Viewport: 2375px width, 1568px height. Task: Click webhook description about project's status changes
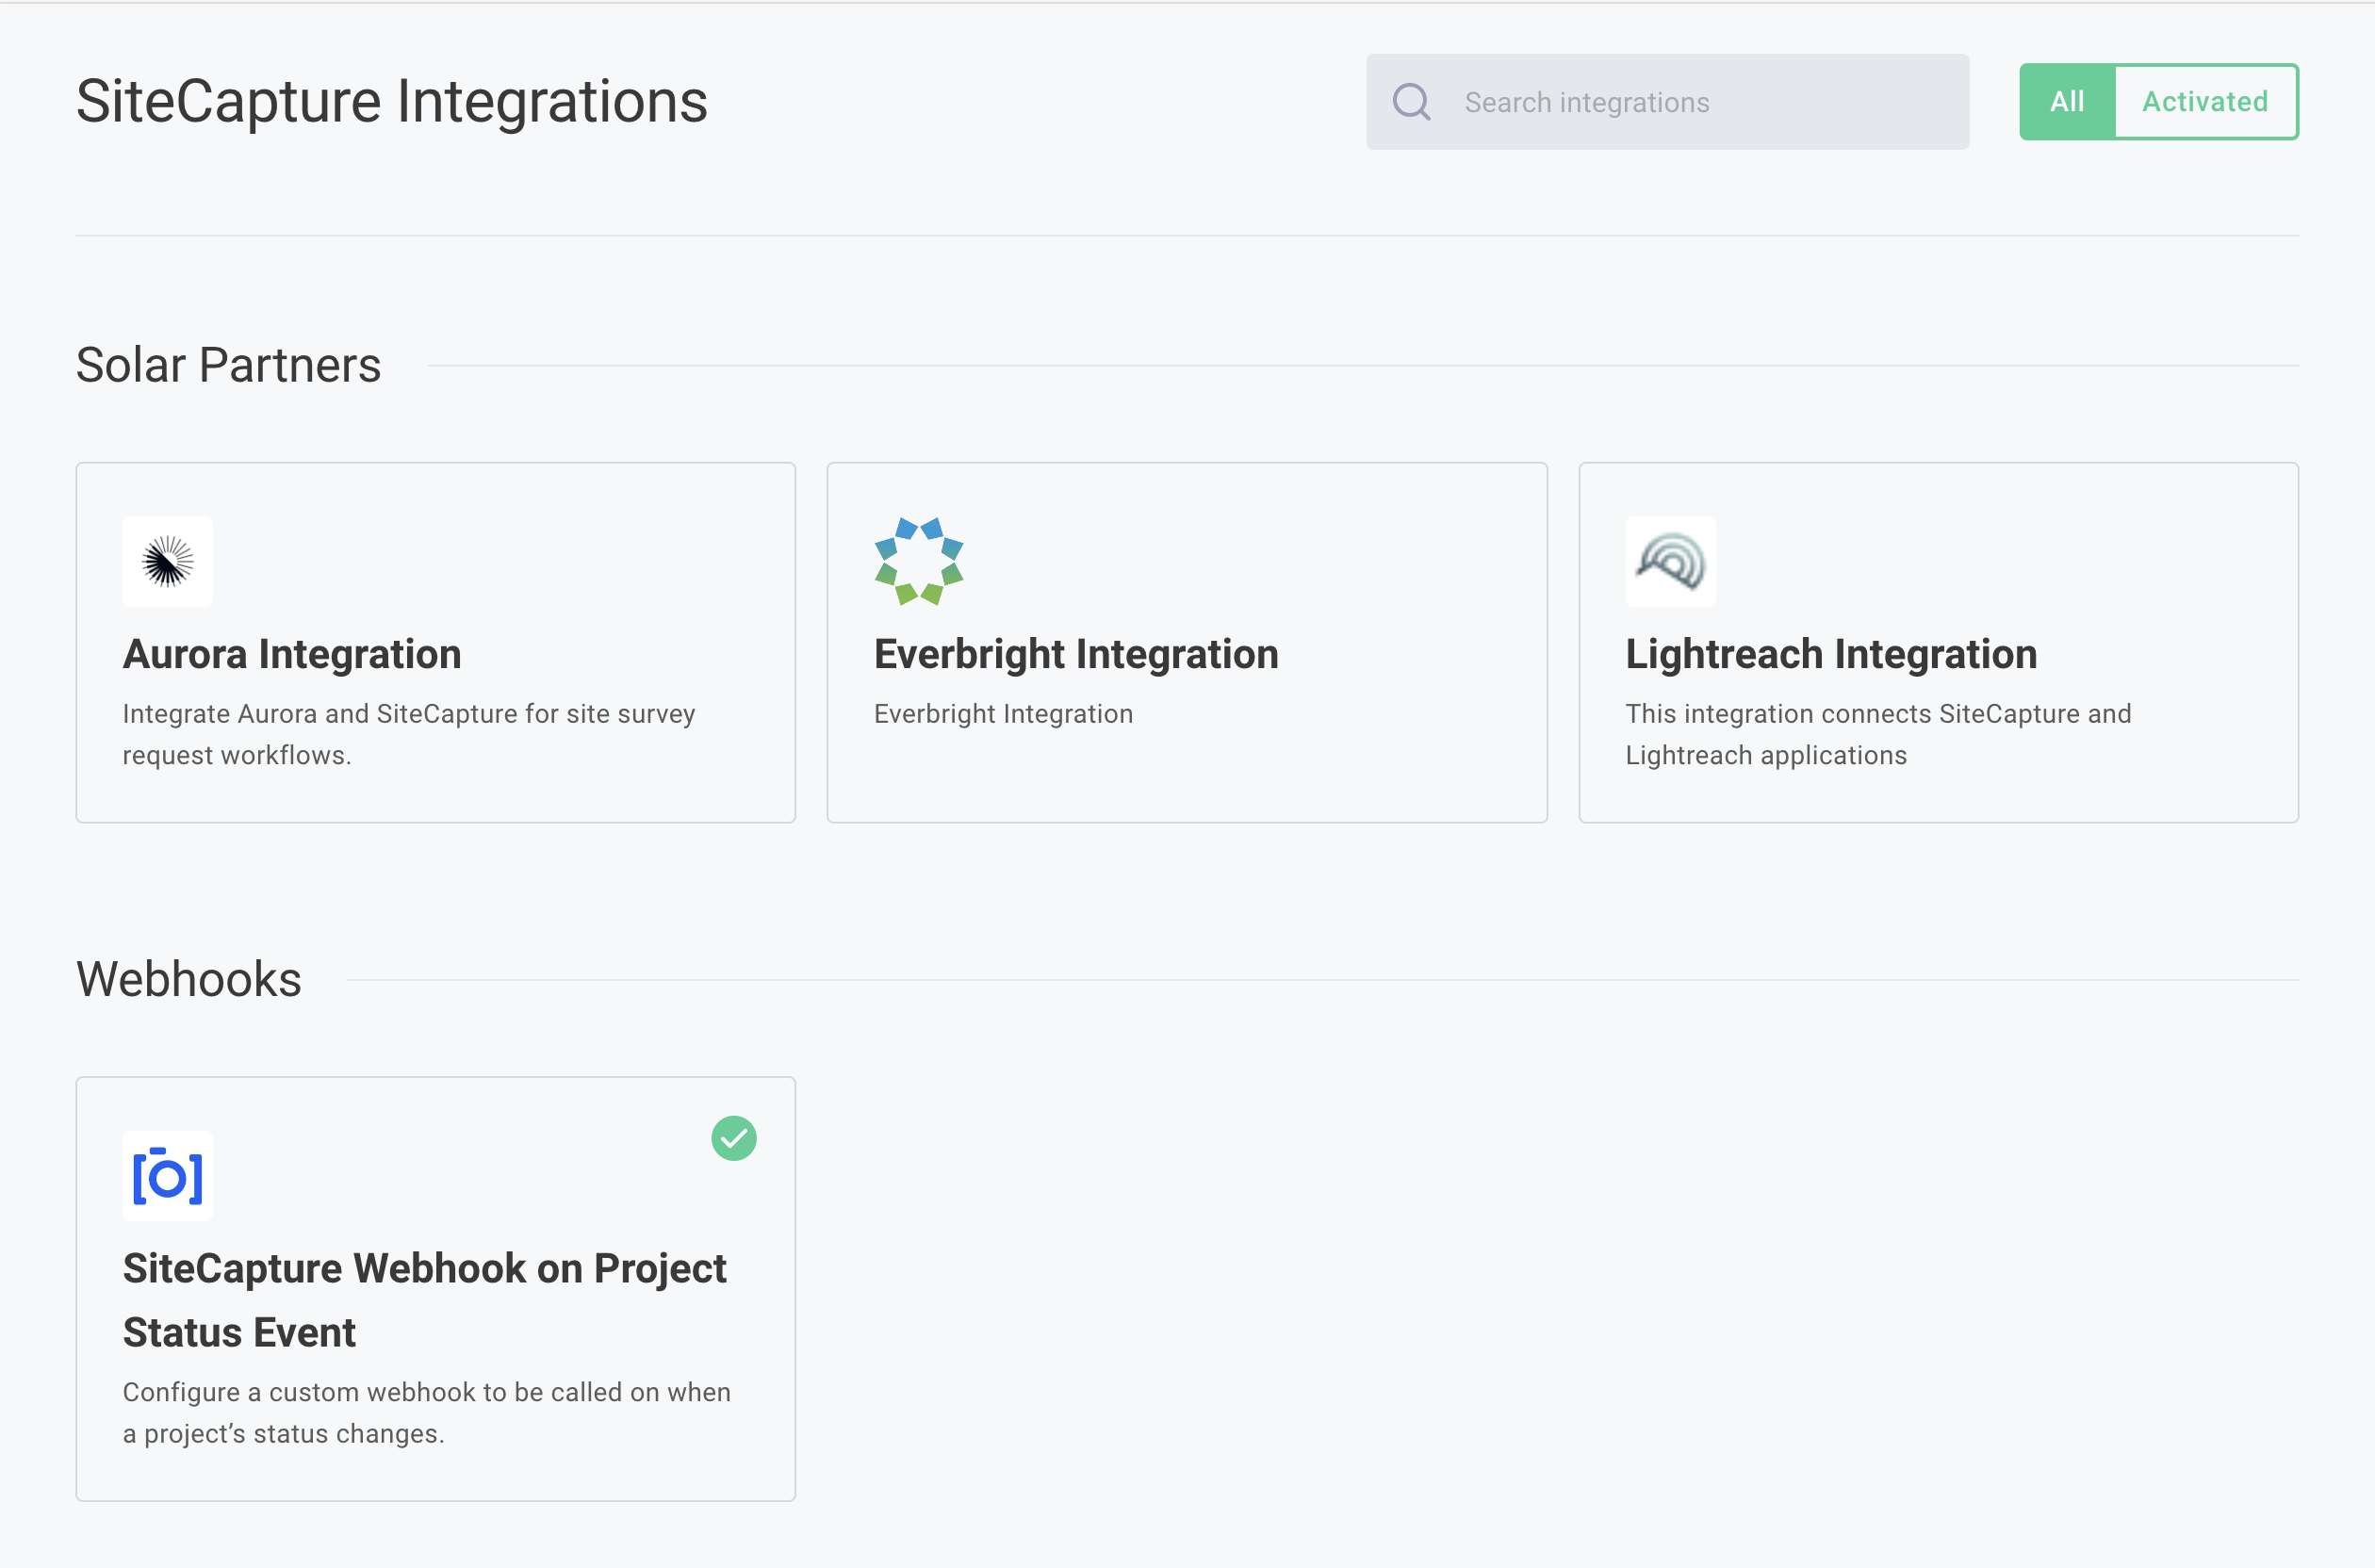427,1413
